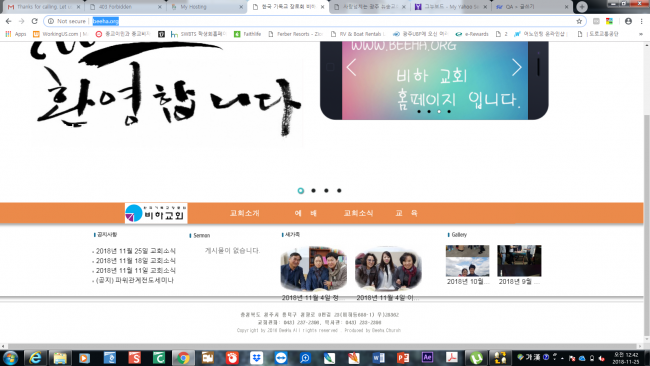Open Word from the taskbar

click(x=378, y=357)
